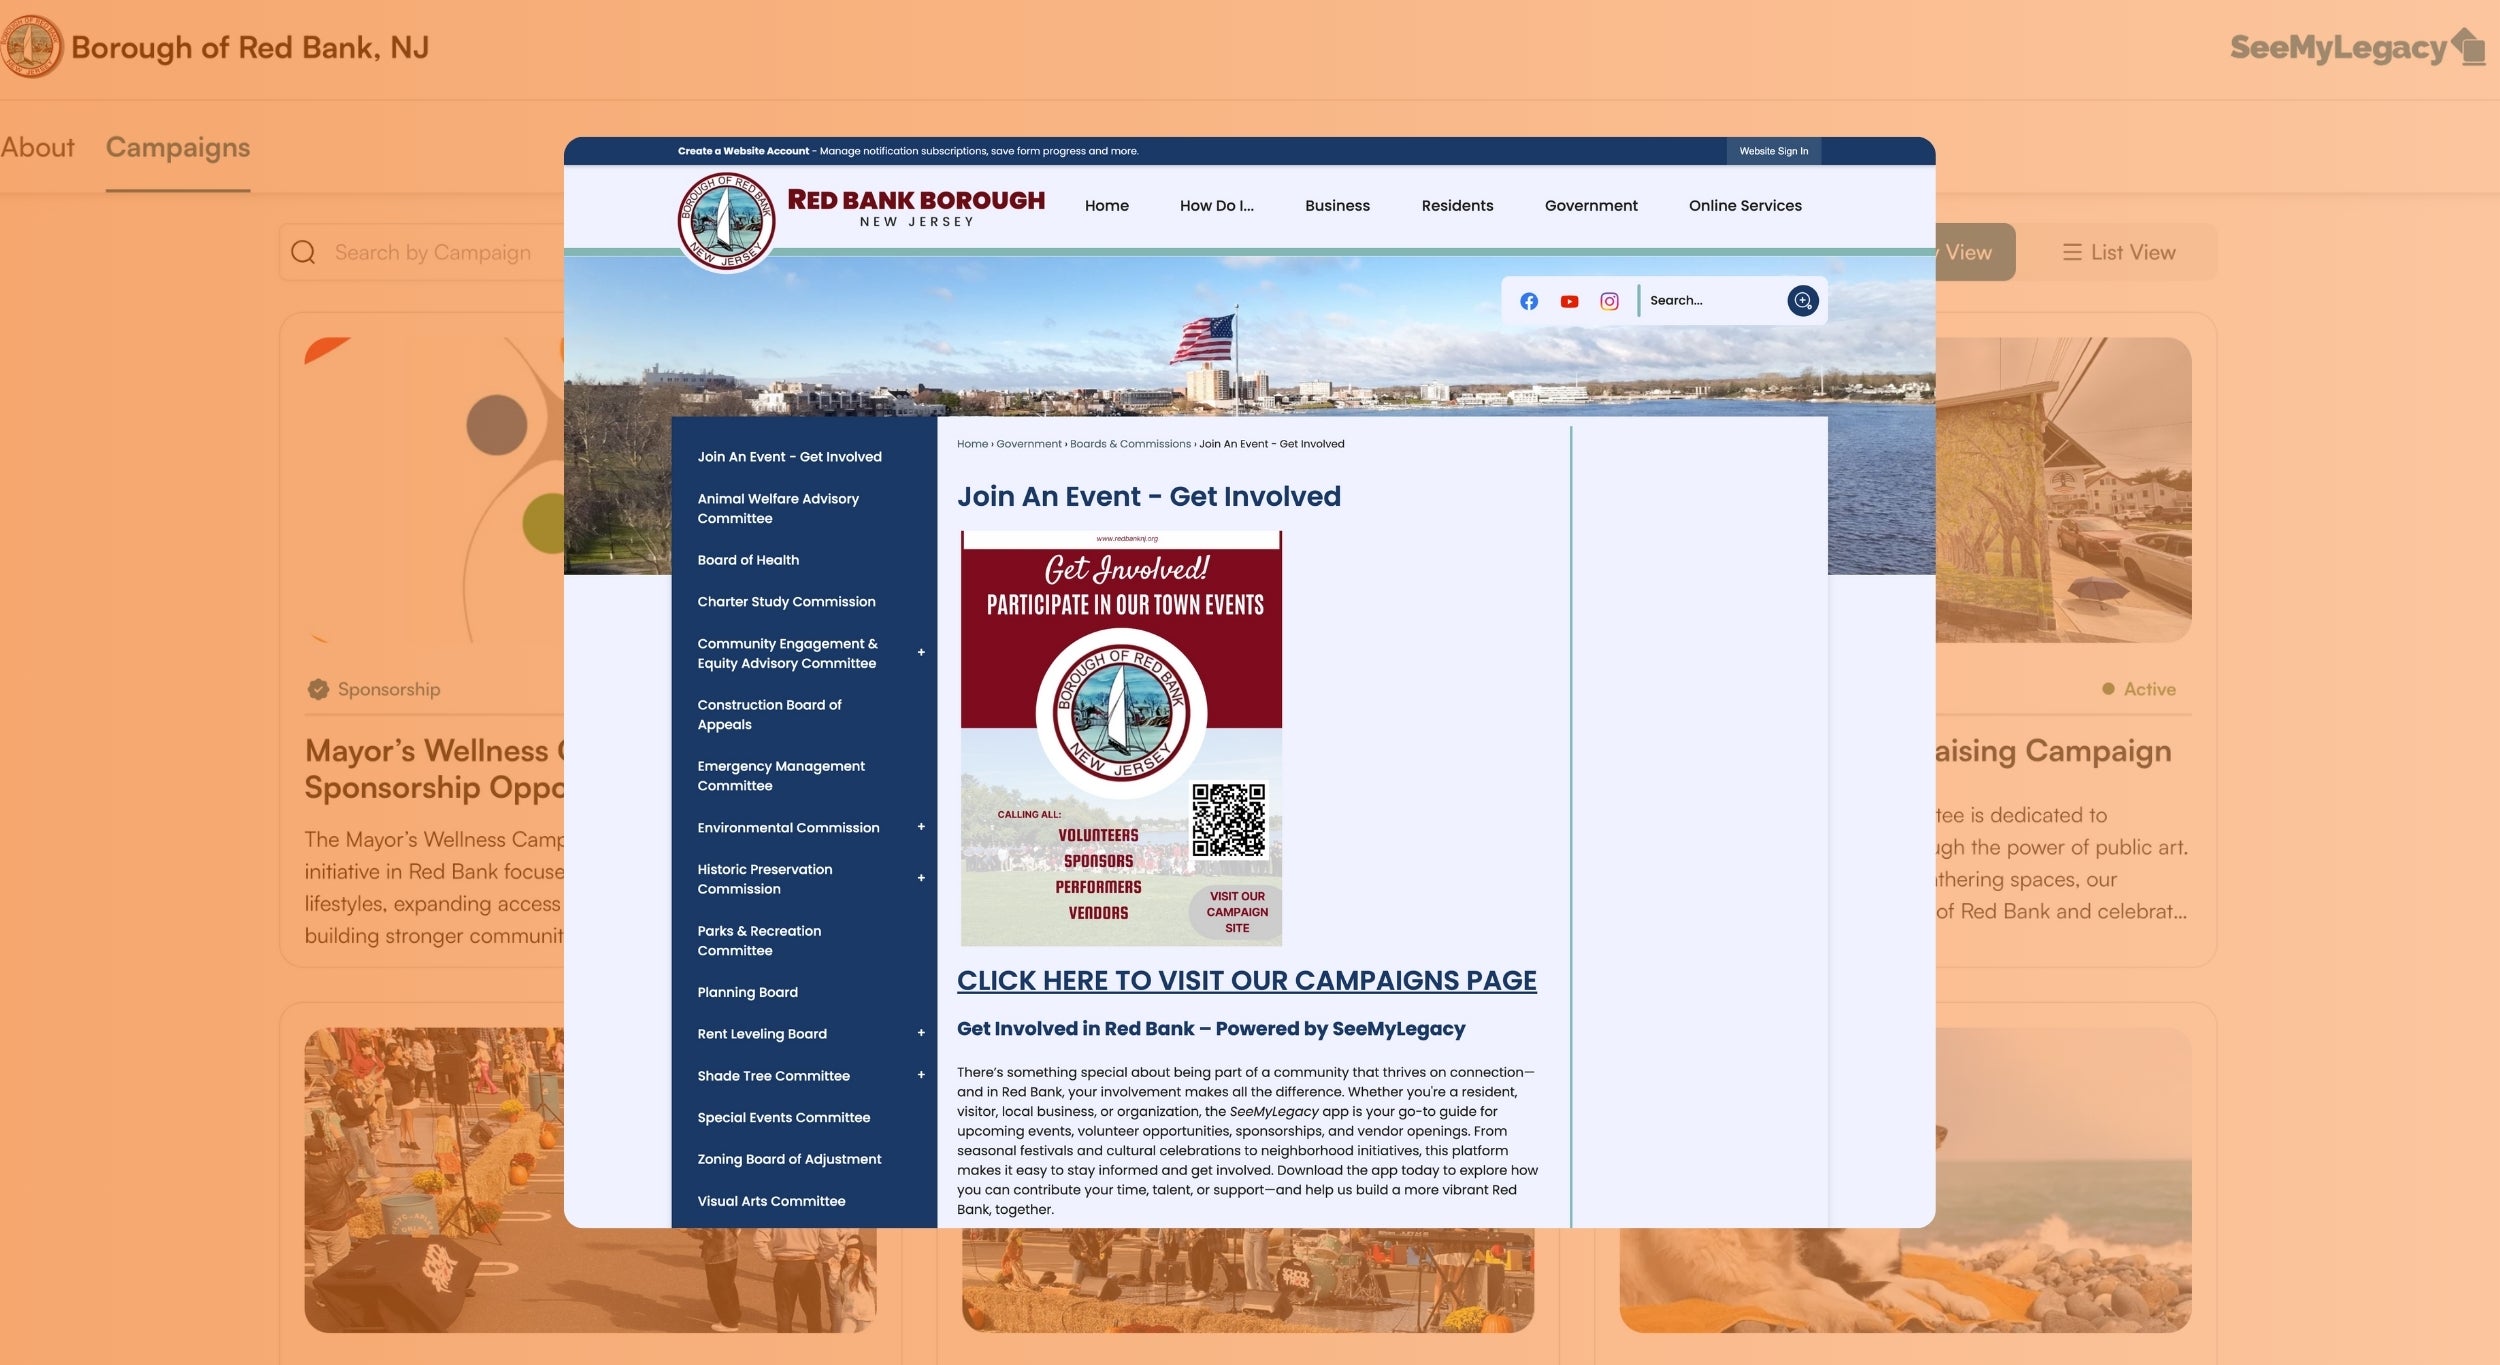Click the Red Bank Borough seal logo
The width and height of the screenshot is (2500, 1365).
pyautogui.click(x=726, y=221)
